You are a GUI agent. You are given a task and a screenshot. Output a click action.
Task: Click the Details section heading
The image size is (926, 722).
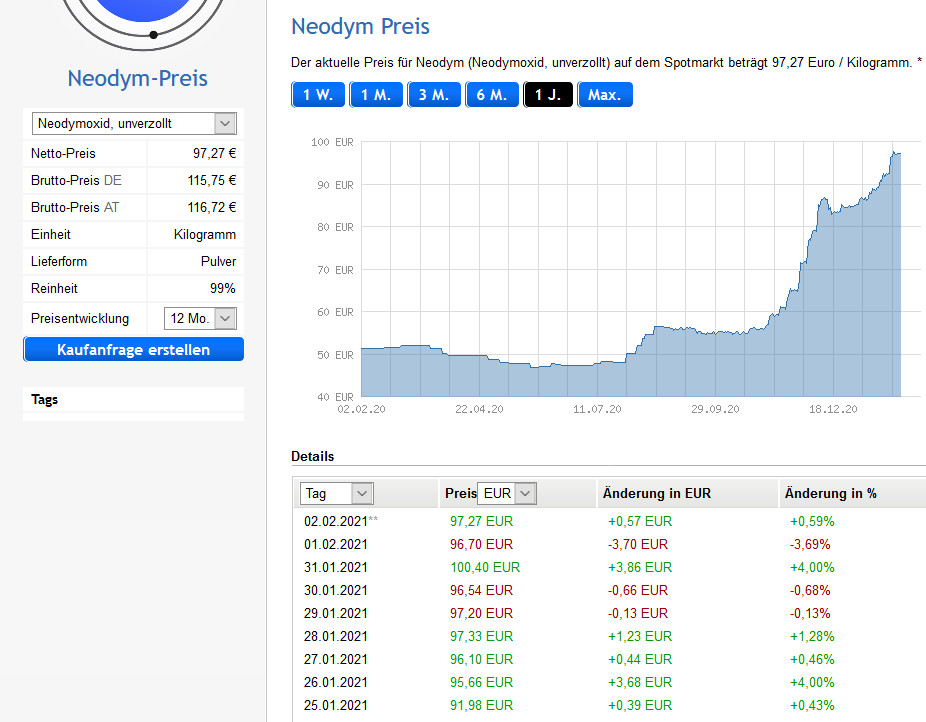click(x=312, y=456)
